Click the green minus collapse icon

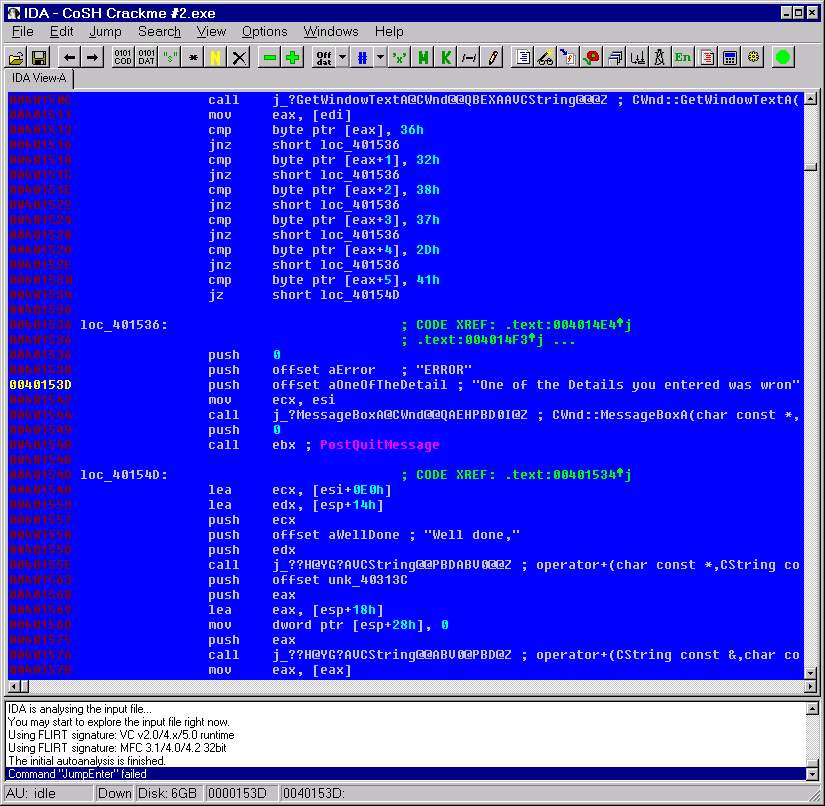click(269, 57)
